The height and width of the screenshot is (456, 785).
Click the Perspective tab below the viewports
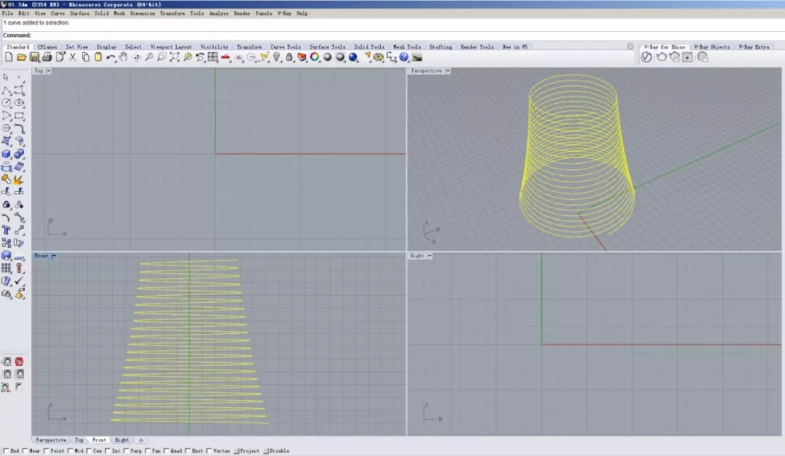coord(51,440)
